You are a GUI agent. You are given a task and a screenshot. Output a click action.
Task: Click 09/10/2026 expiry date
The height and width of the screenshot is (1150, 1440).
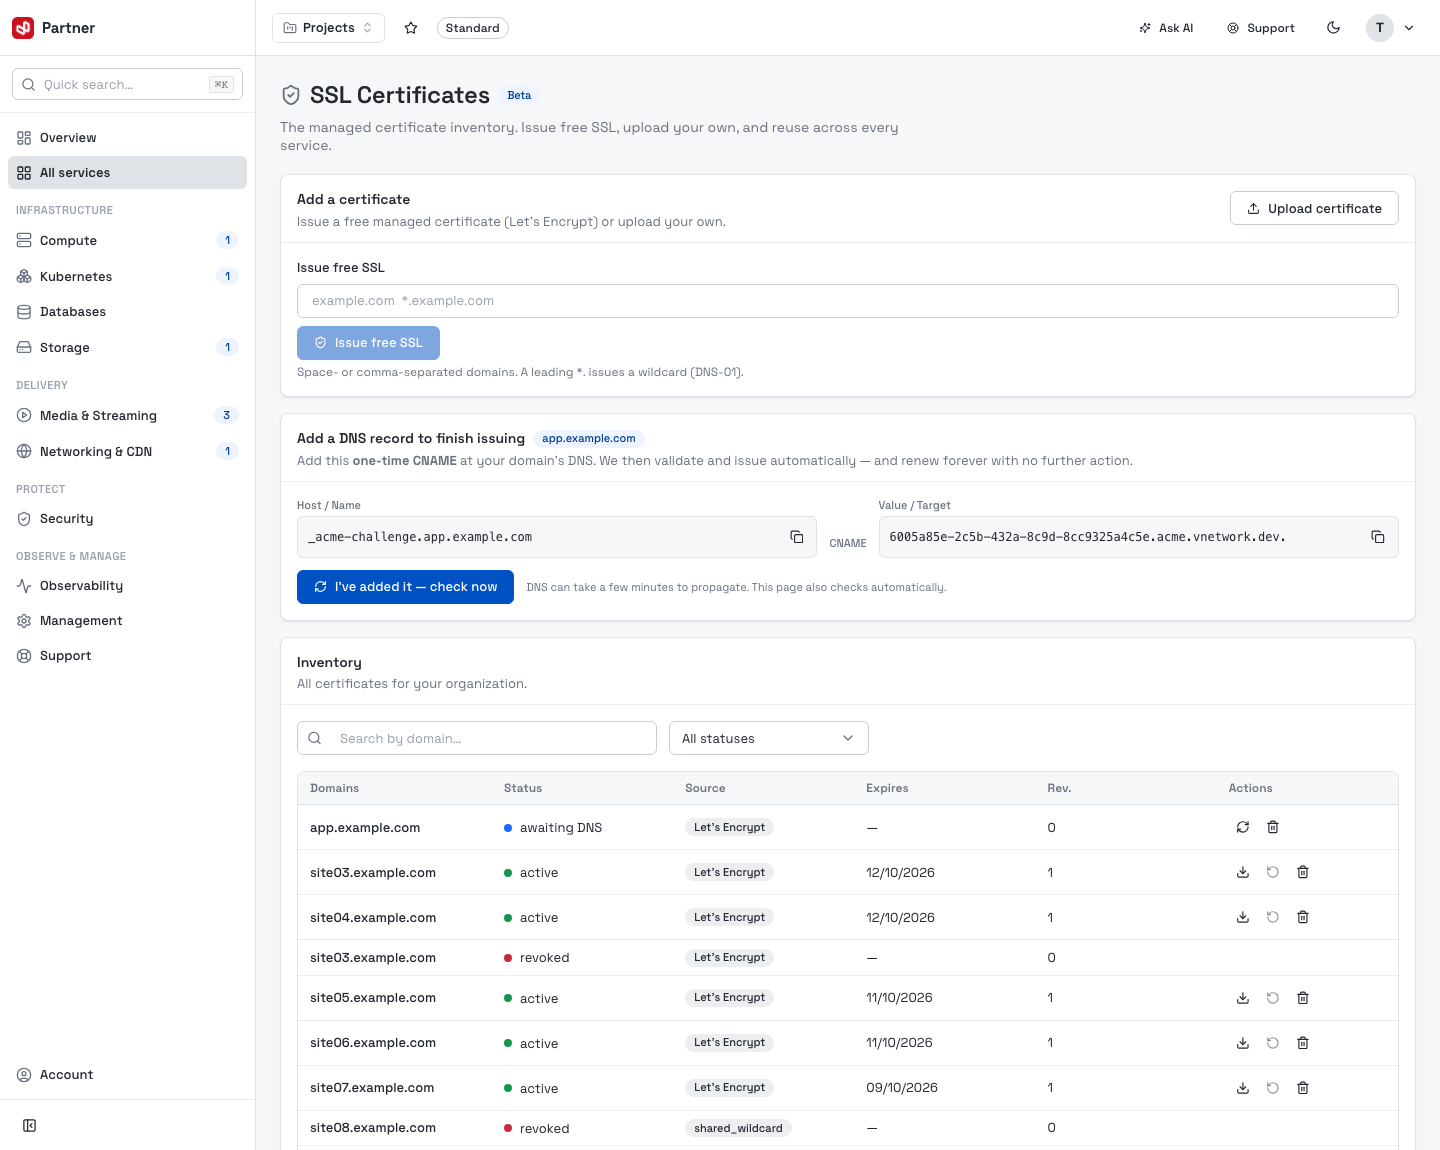click(902, 1088)
